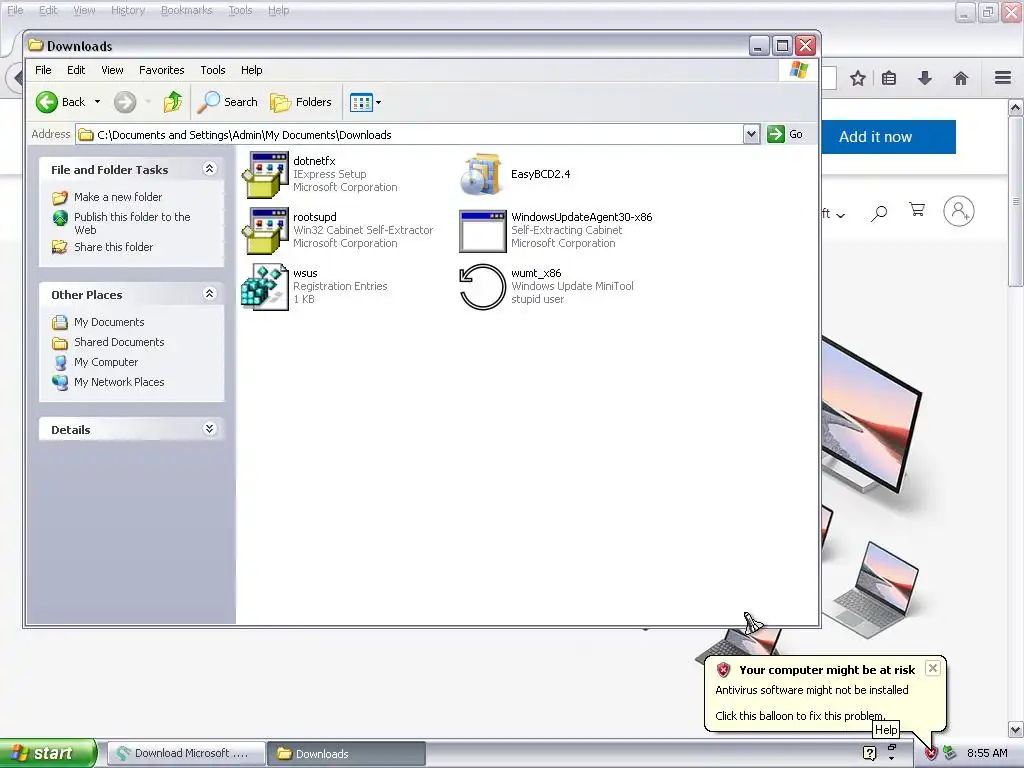Screen dimensions: 1024x768
Task: Select the rootsupd file icon
Action: (265, 231)
